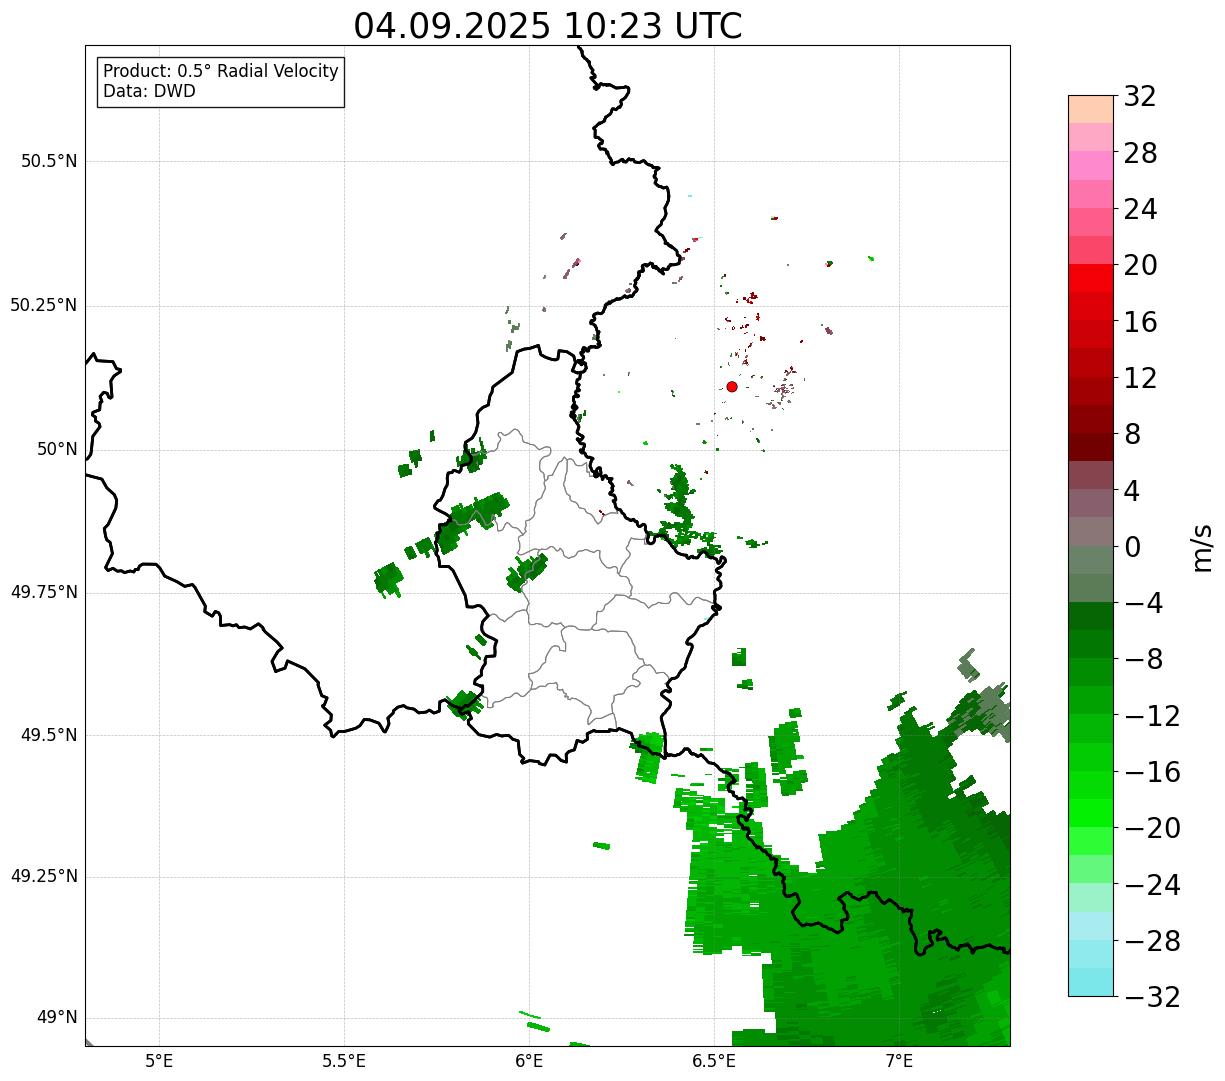Click the 7°E longitude label

pos(899,1061)
